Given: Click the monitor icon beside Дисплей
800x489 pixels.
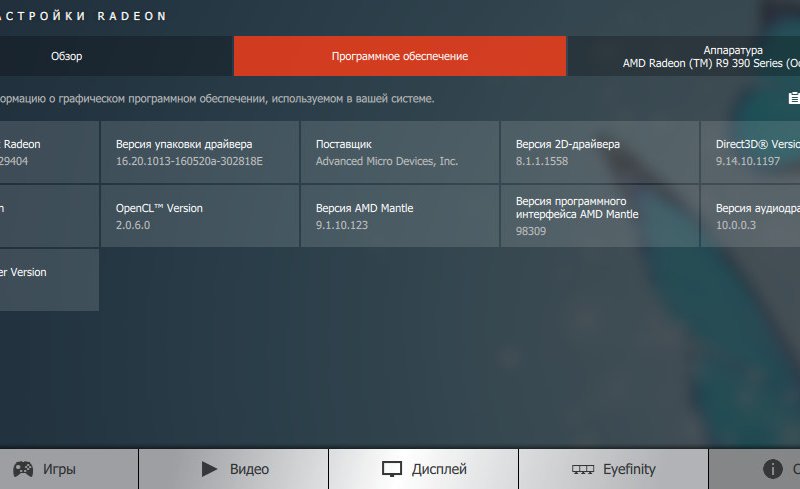Looking at the screenshot, I should [x=392, y=469].
